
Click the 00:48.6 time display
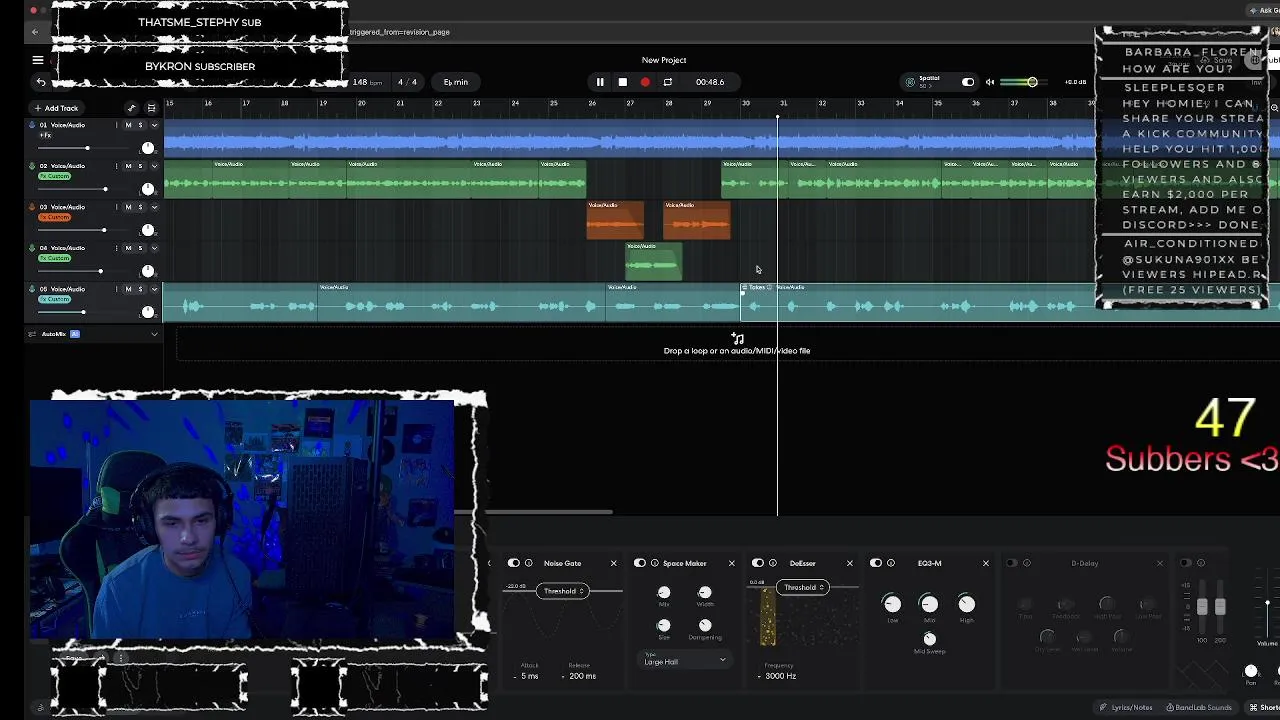pos(710,82)
